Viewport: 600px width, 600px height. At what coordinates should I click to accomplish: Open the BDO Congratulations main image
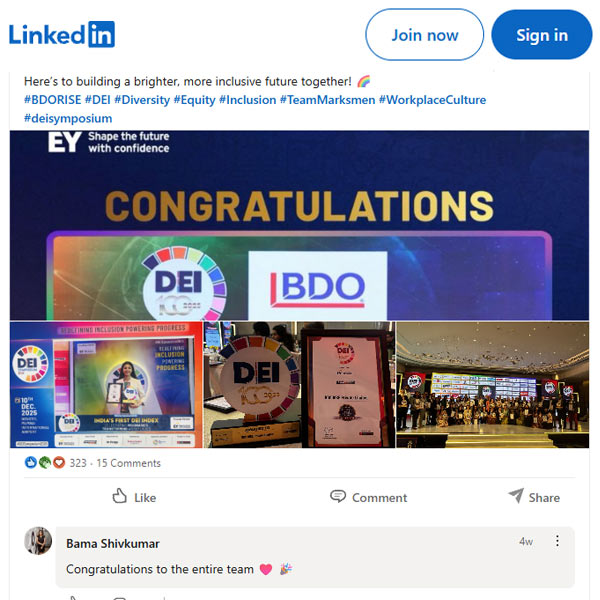click(x=299, y=225)
